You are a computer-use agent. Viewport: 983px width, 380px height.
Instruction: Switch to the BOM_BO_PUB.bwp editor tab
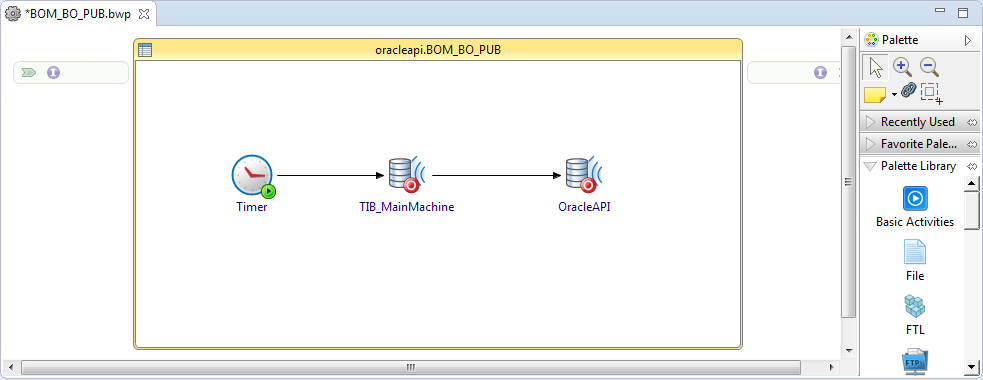78,14
